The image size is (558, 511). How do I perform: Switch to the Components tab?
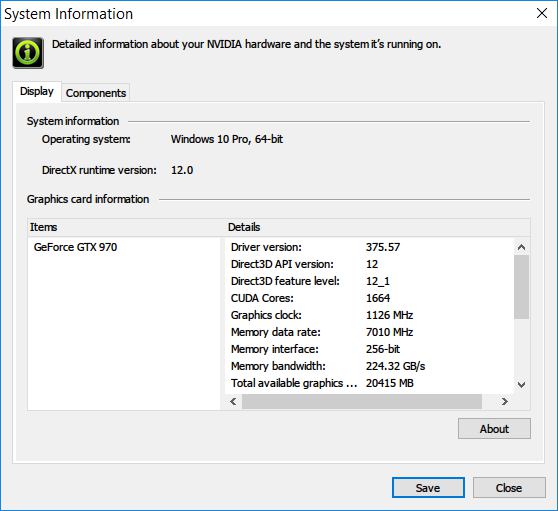click(96, 93)
